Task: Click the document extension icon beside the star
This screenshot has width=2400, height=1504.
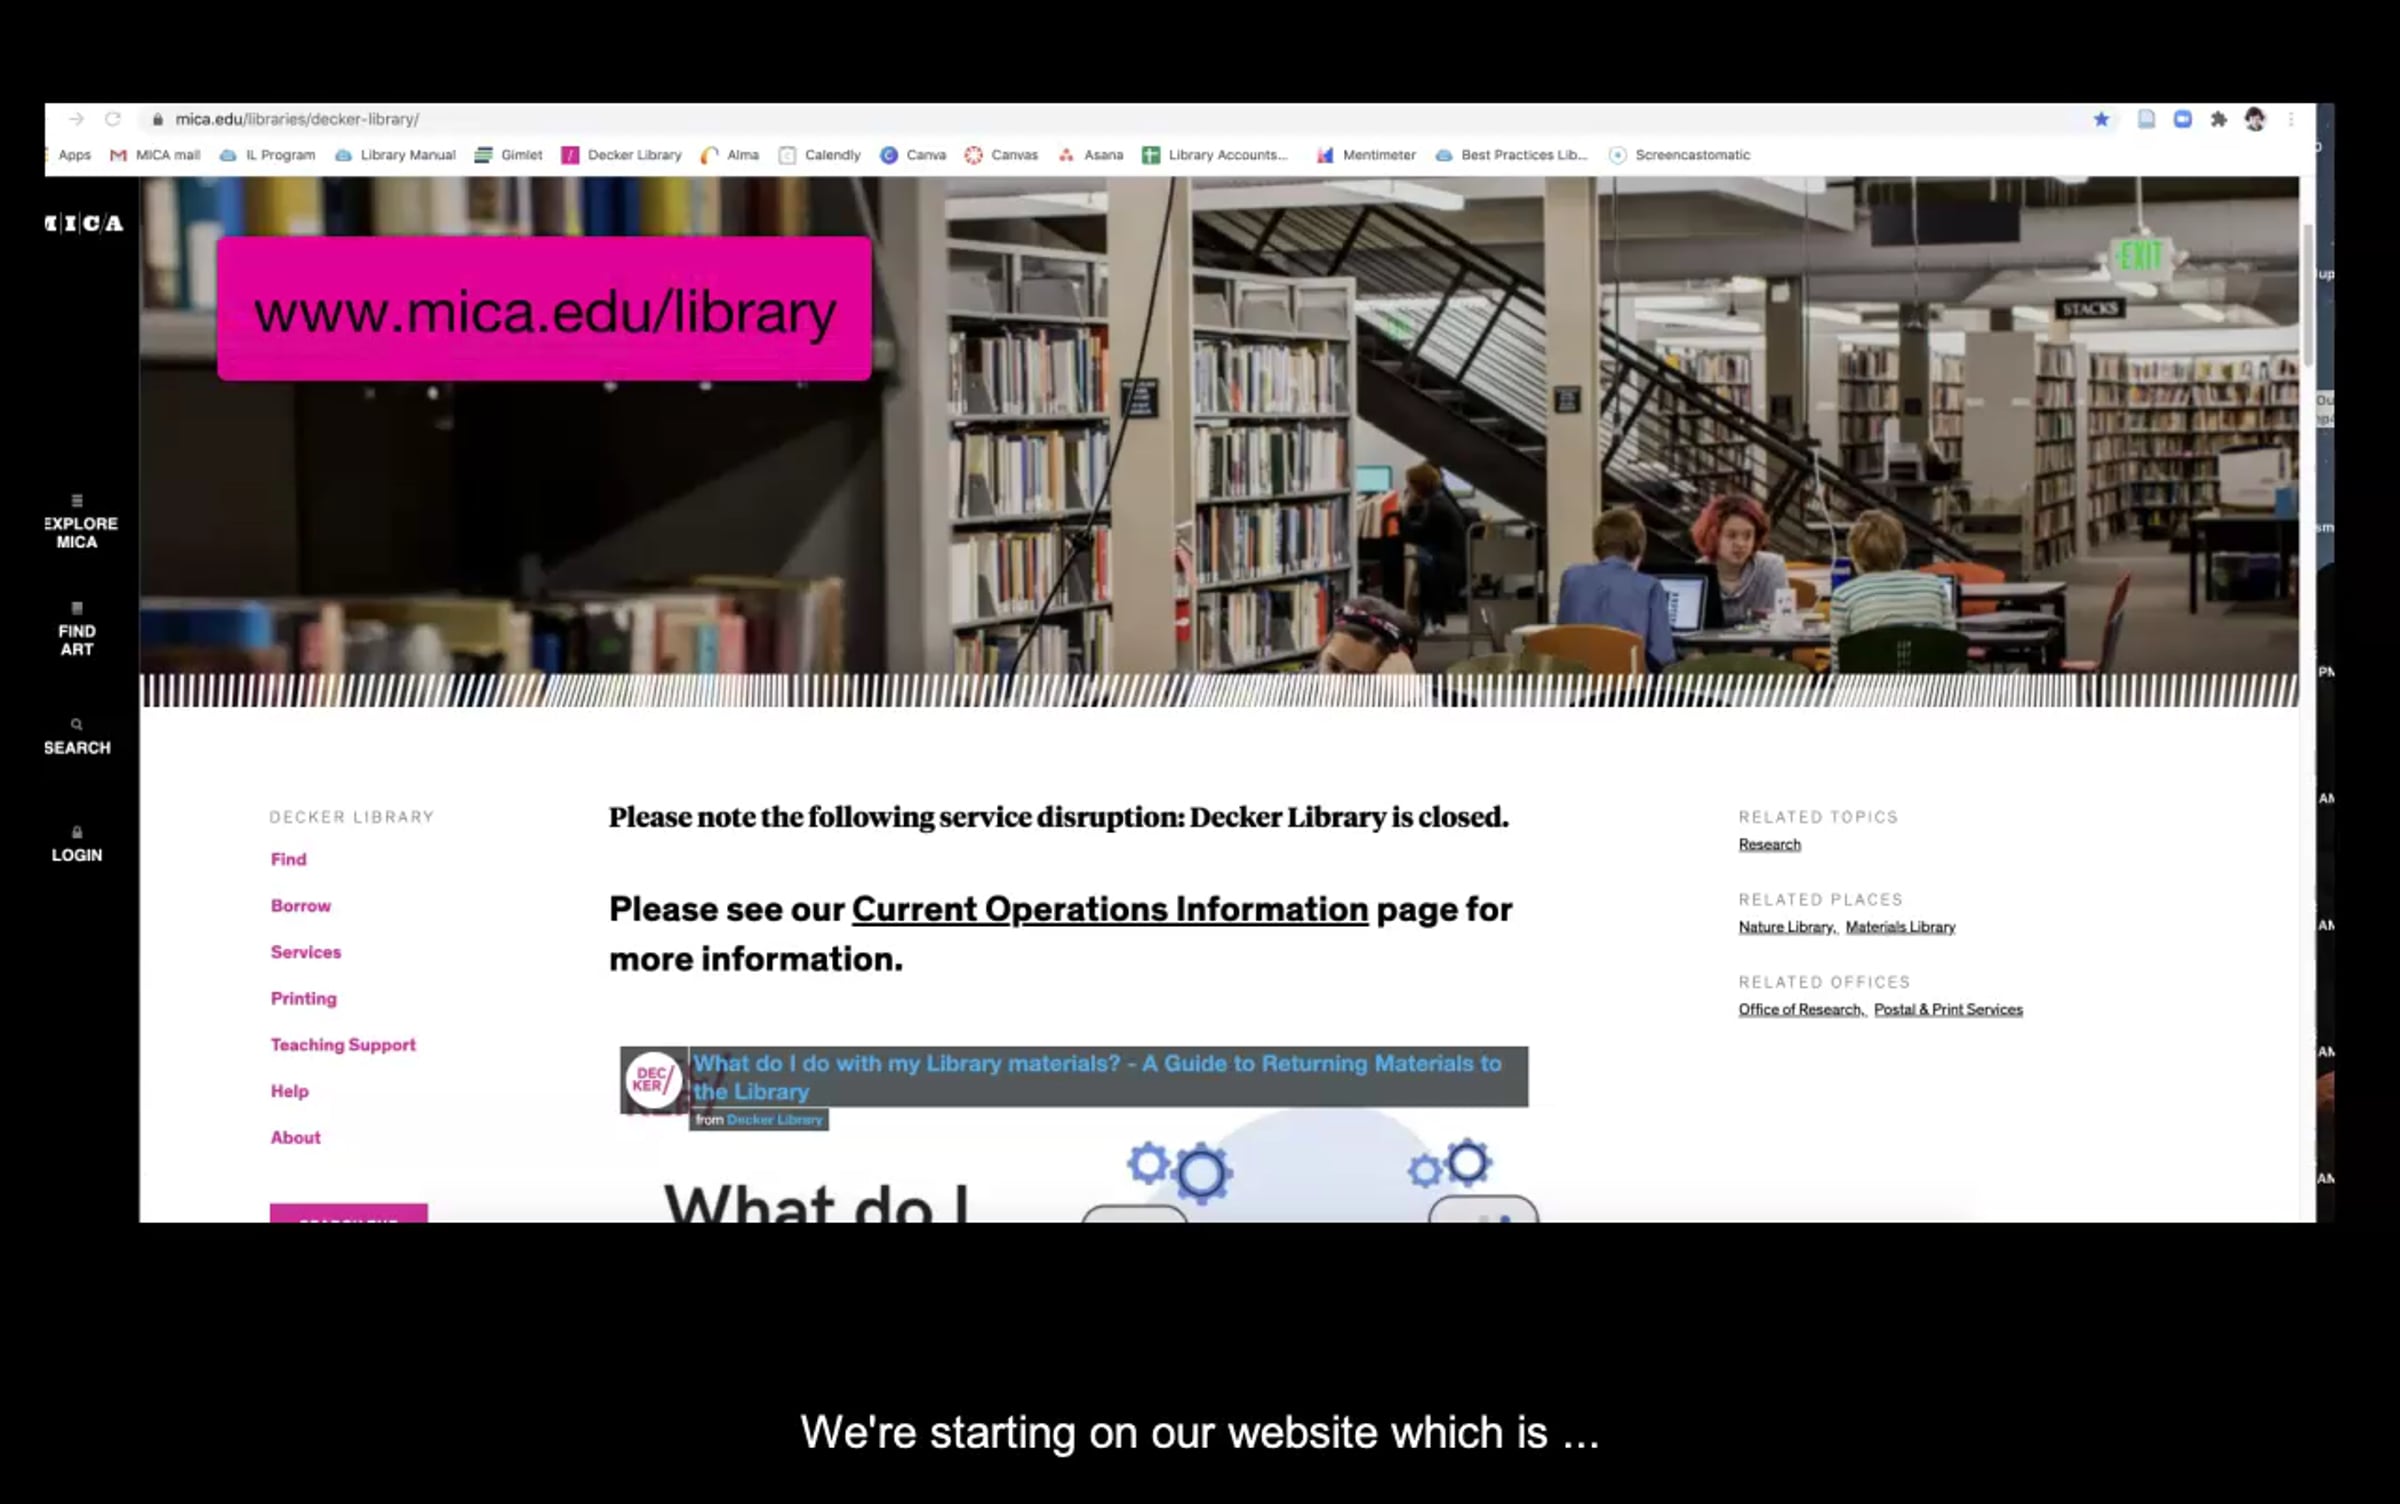Action: point(2146,119)
